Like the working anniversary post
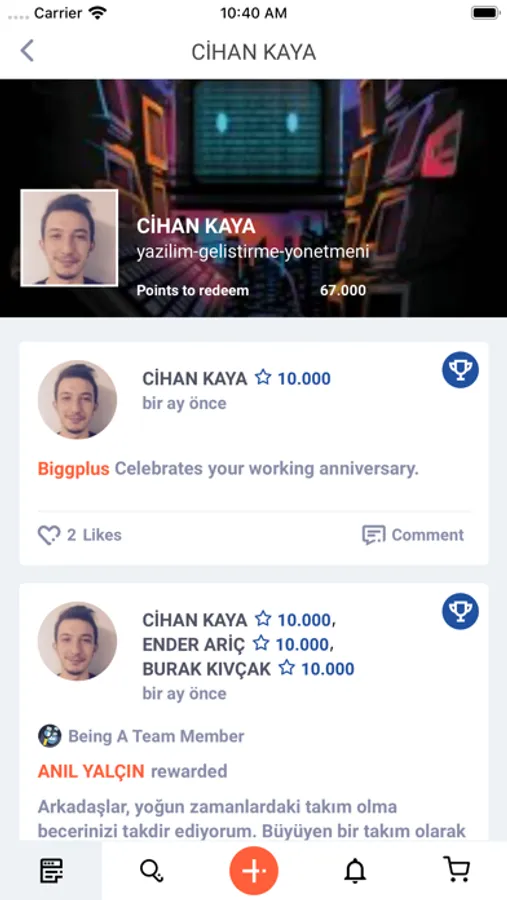Image resolution: width=507 pixels, height=900 pixels. (x=80, y=535)
